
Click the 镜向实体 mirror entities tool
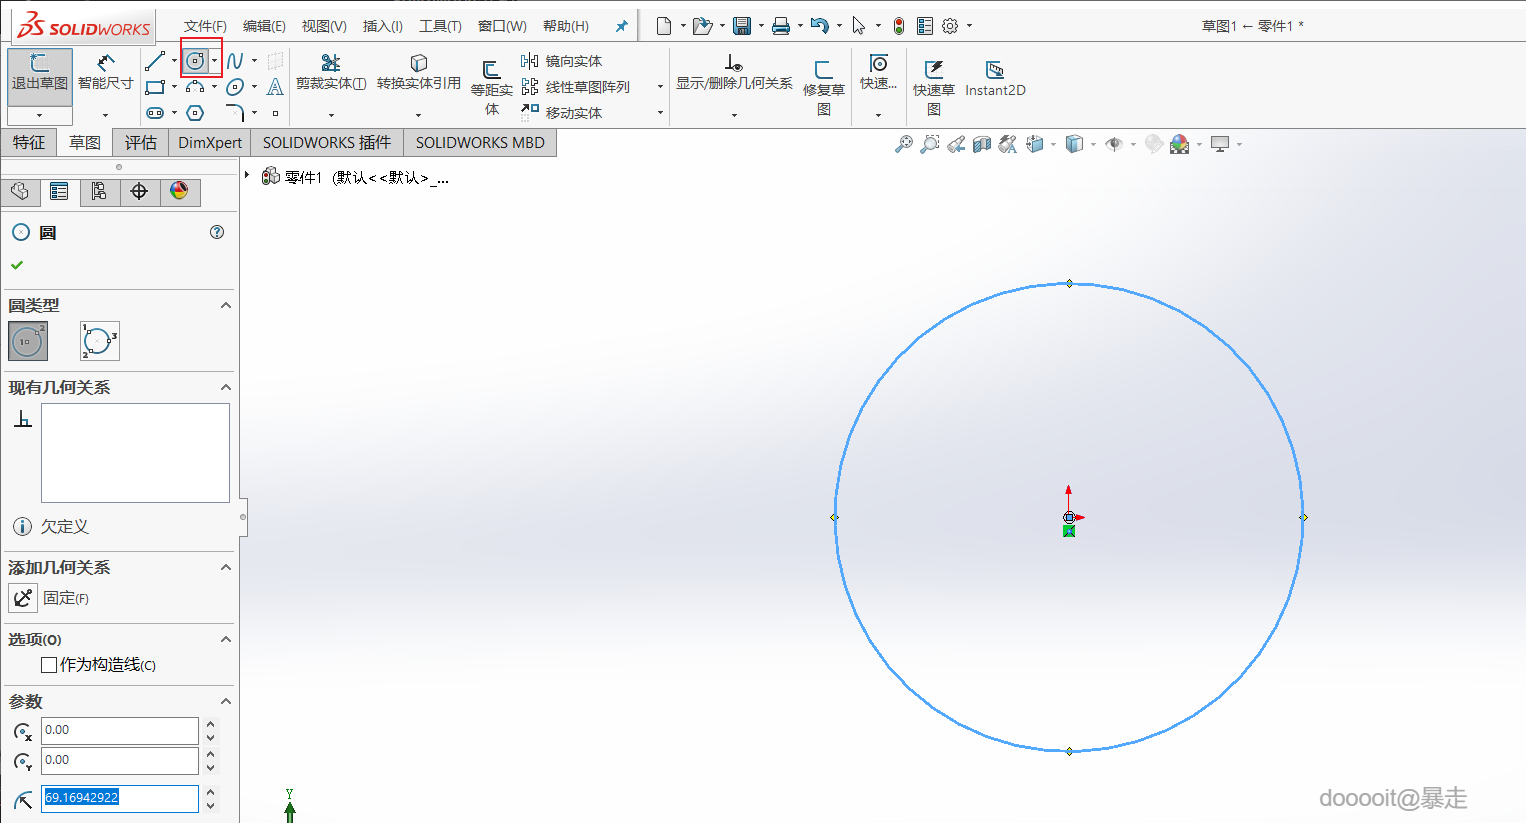pyautogui.click(x=562, y=62)
